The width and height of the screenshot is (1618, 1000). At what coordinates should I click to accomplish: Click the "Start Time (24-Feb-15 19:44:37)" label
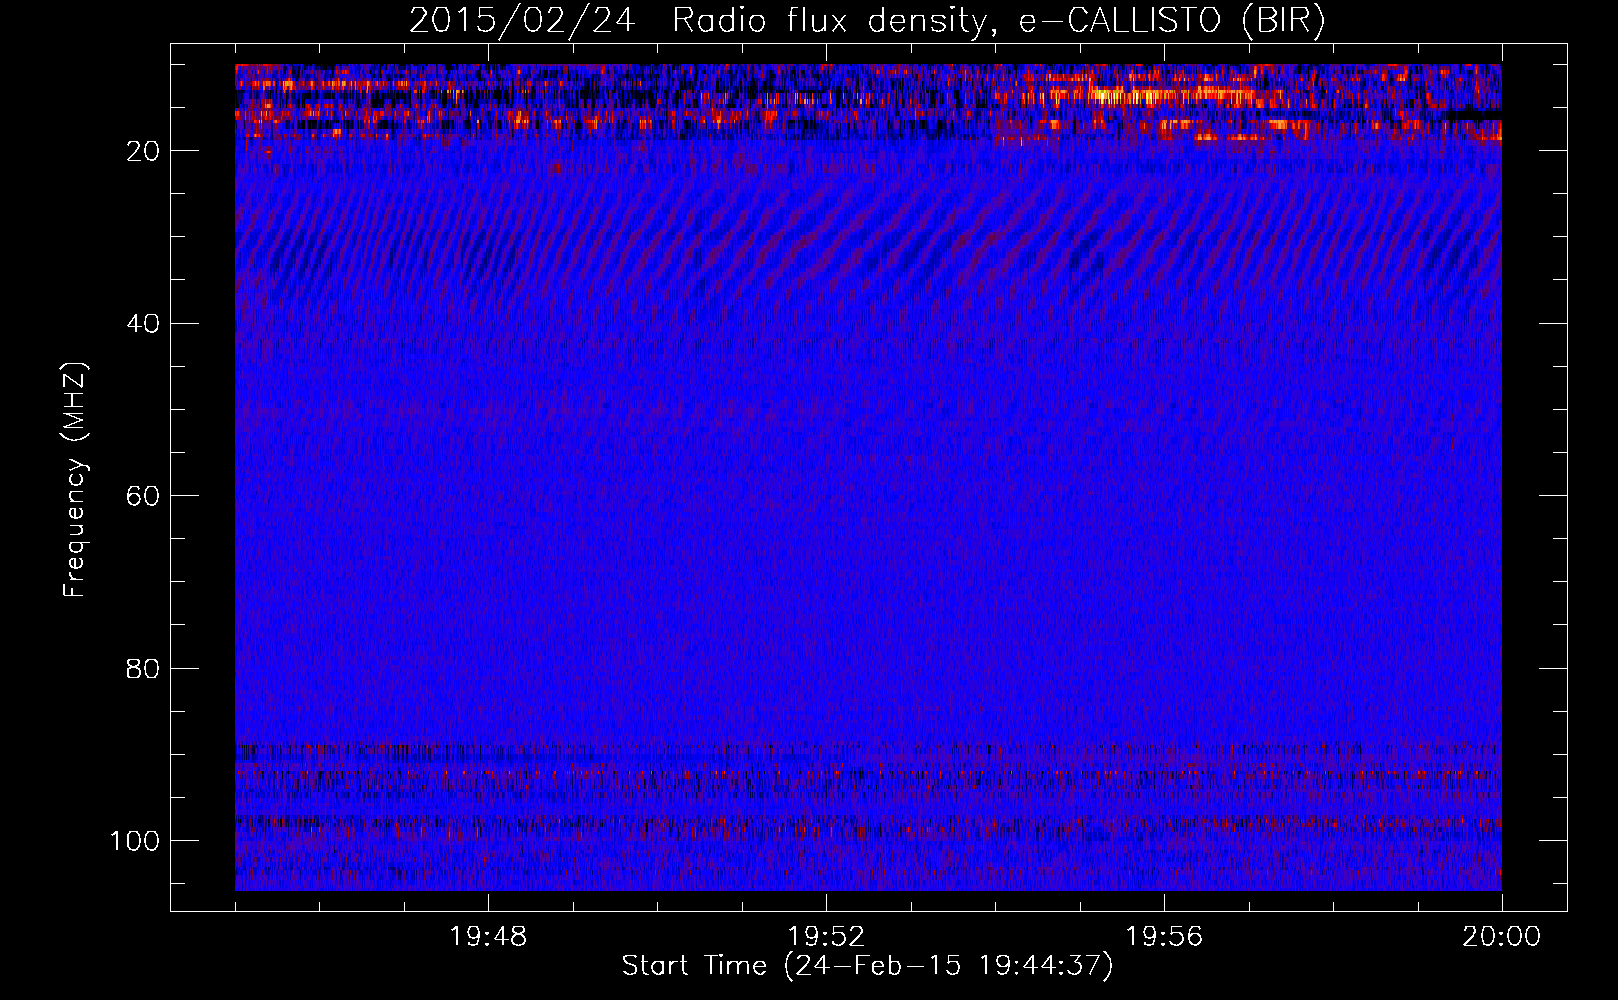[867, 966]
